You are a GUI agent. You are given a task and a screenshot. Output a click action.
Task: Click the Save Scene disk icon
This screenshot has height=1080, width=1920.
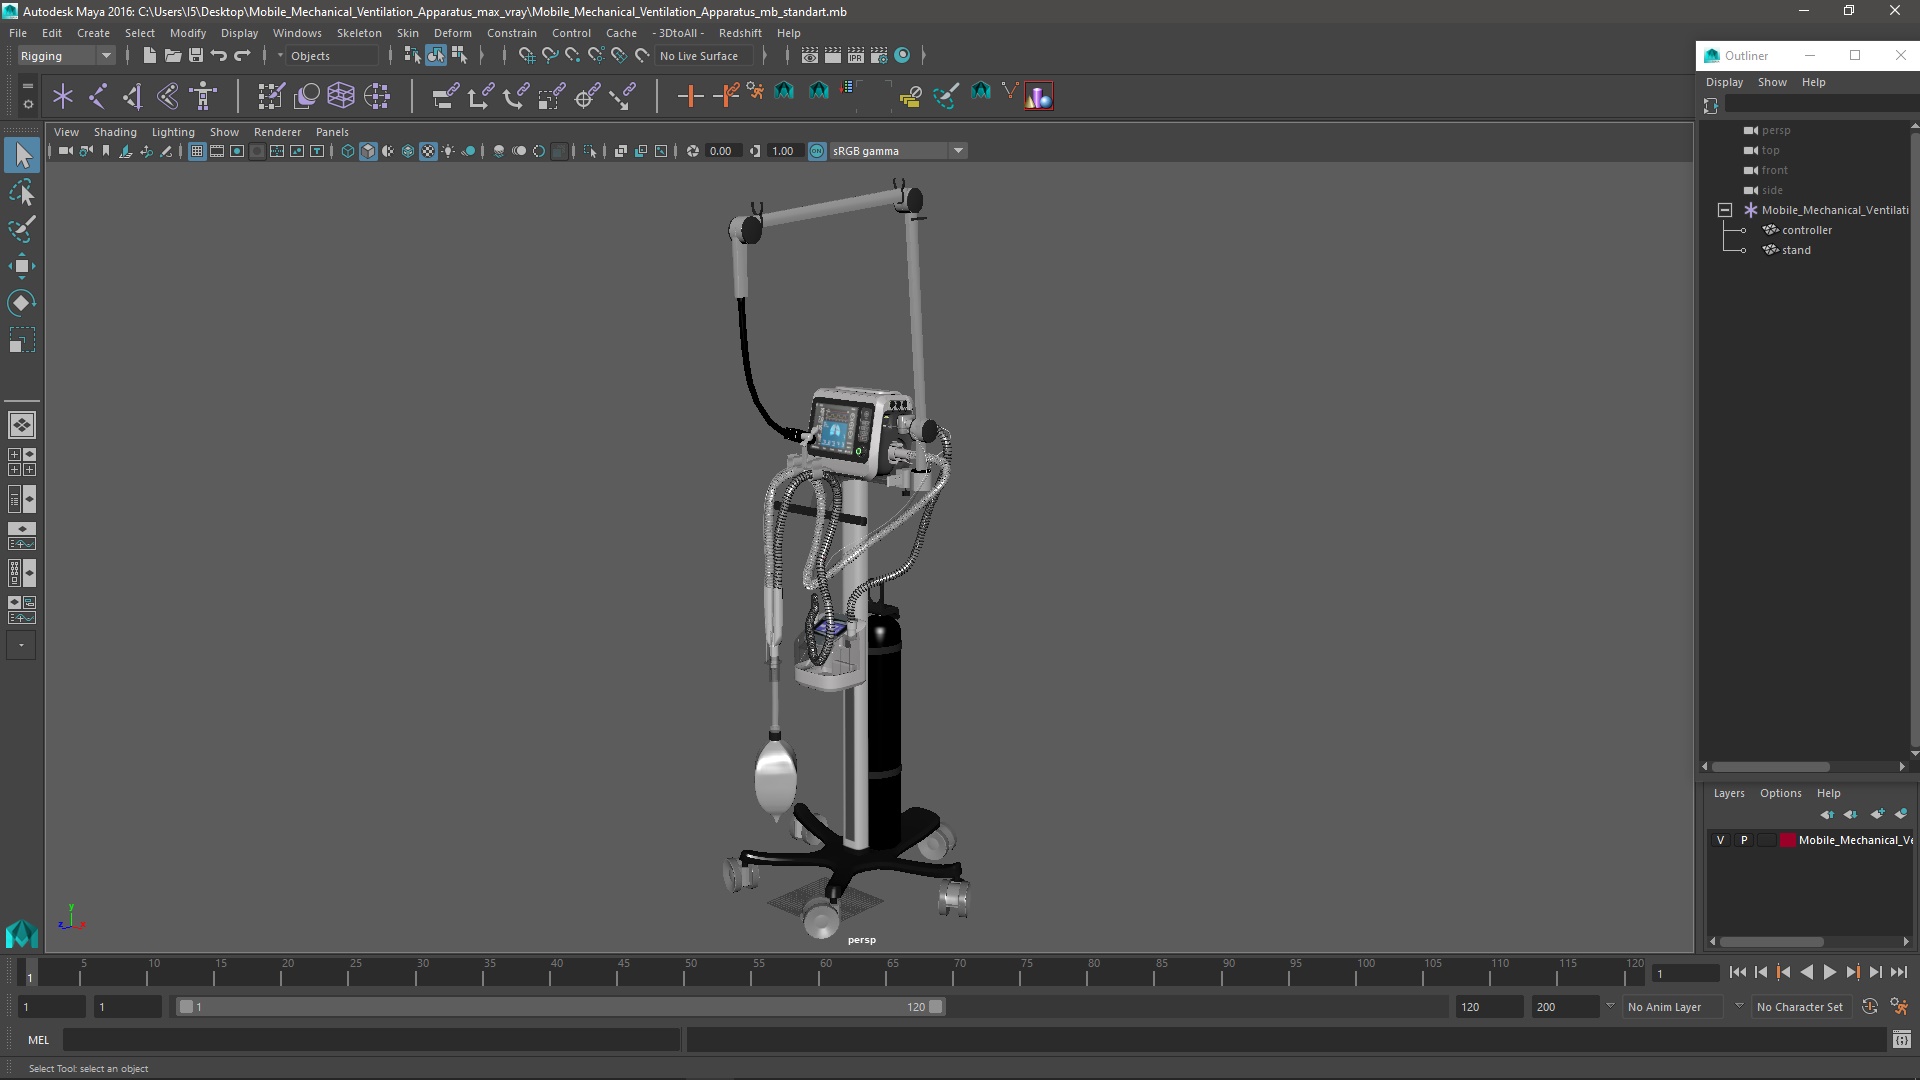[x=196, y=56]
